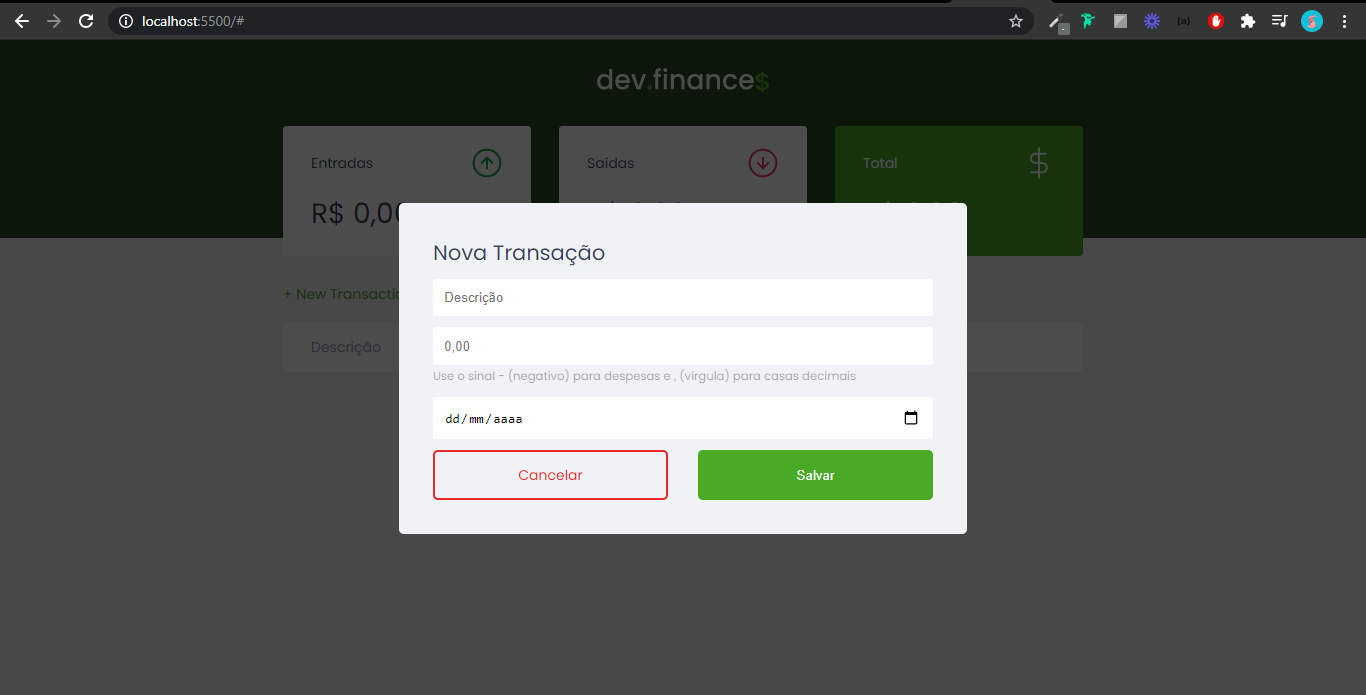View site information icon beside localhost URL
This screenshot has height=695, width=1366.
[x=126, y=21]
